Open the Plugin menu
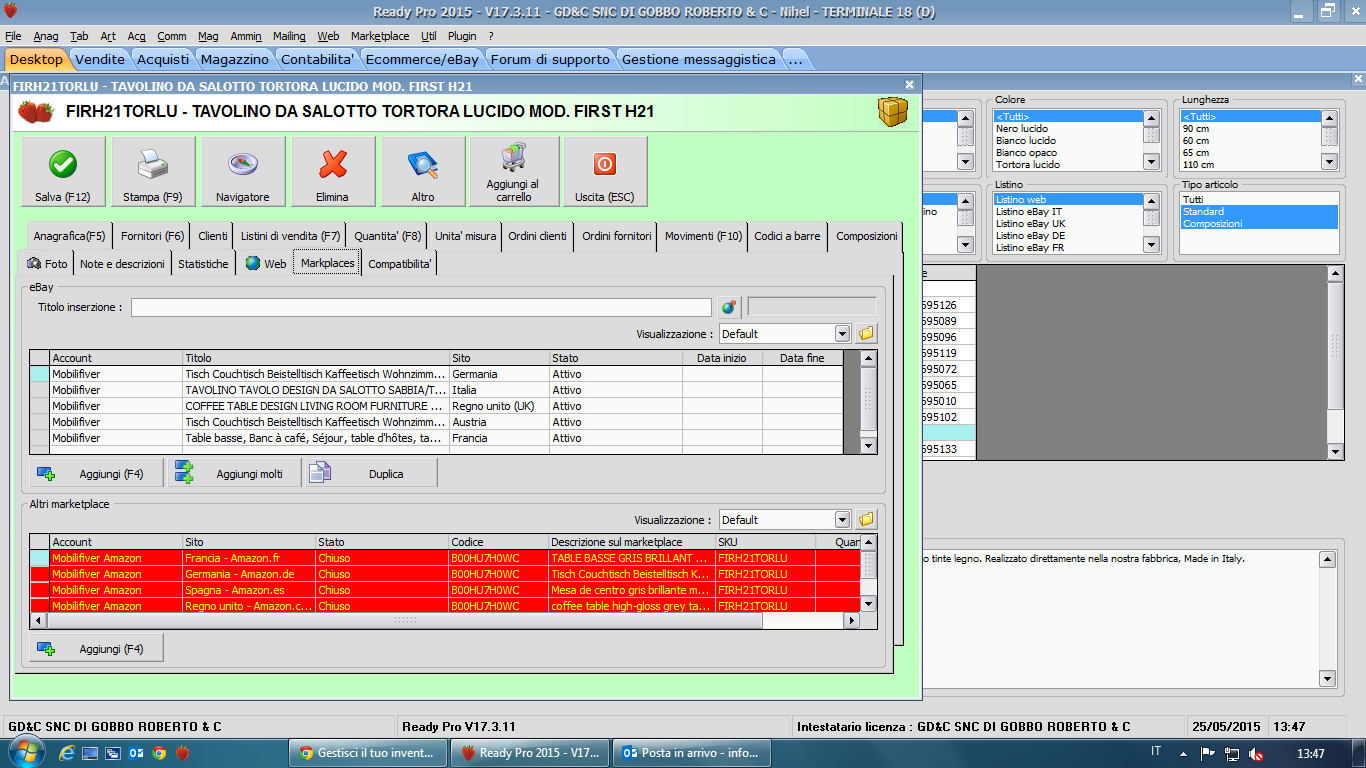 [462, 36]
